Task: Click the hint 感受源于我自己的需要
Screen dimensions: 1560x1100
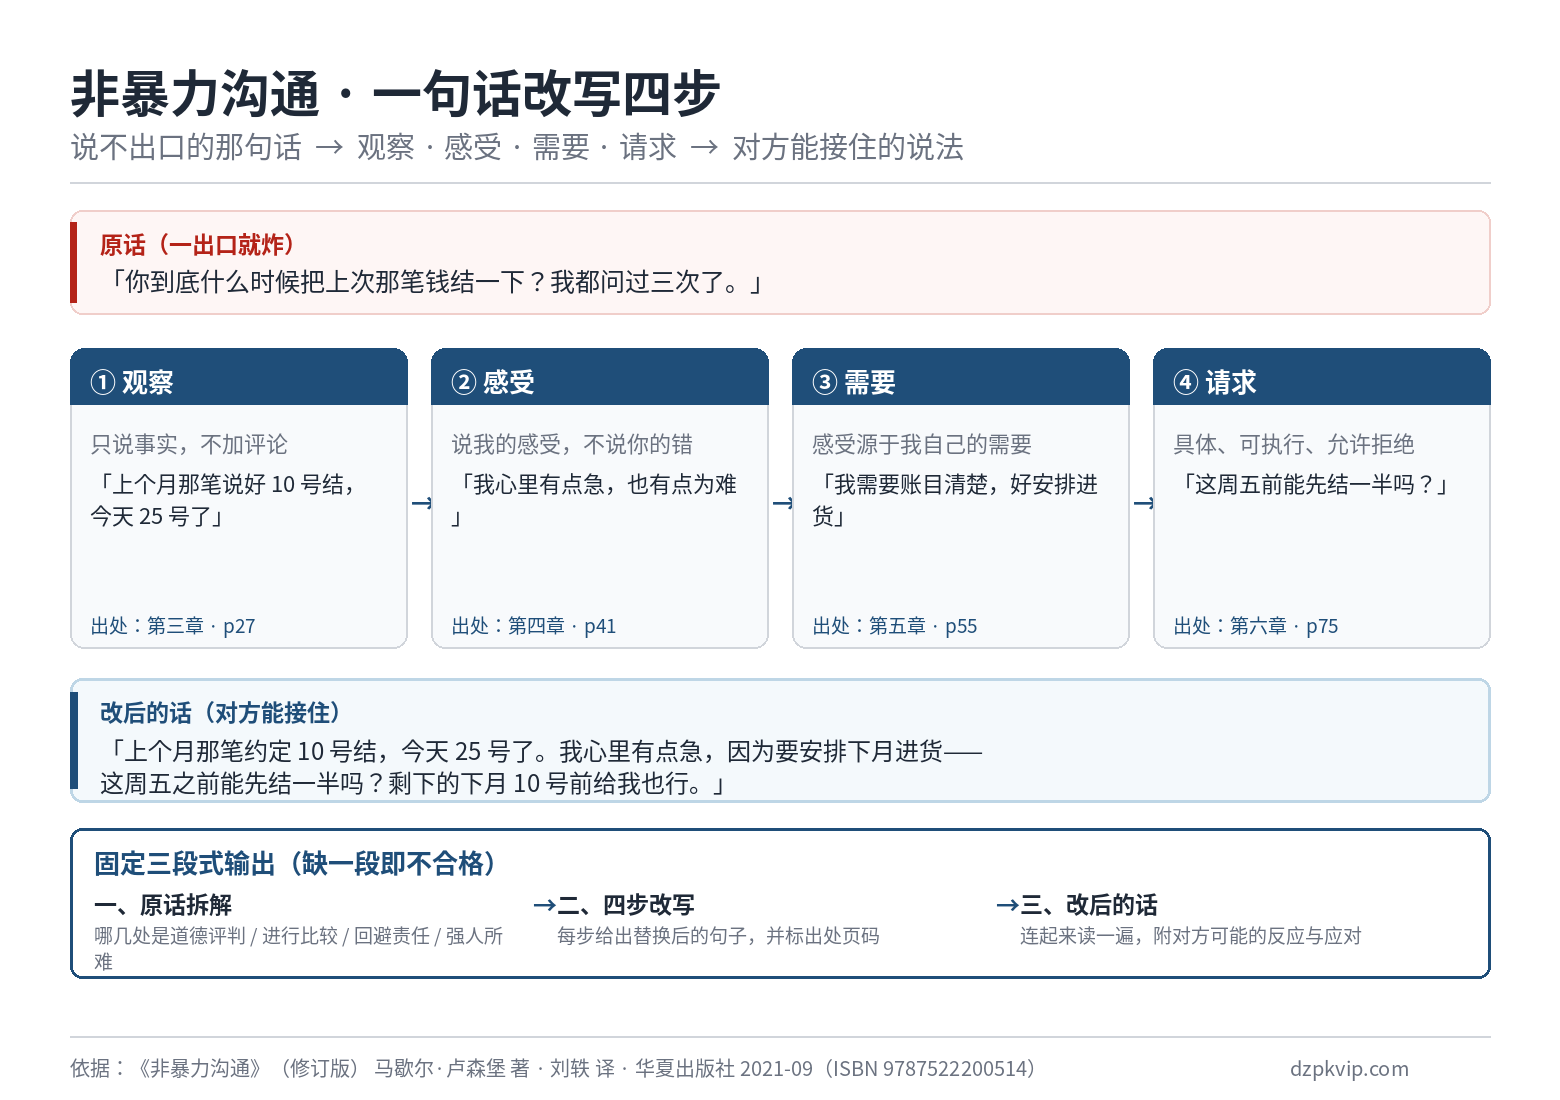Action: click(x=922, y=444)
